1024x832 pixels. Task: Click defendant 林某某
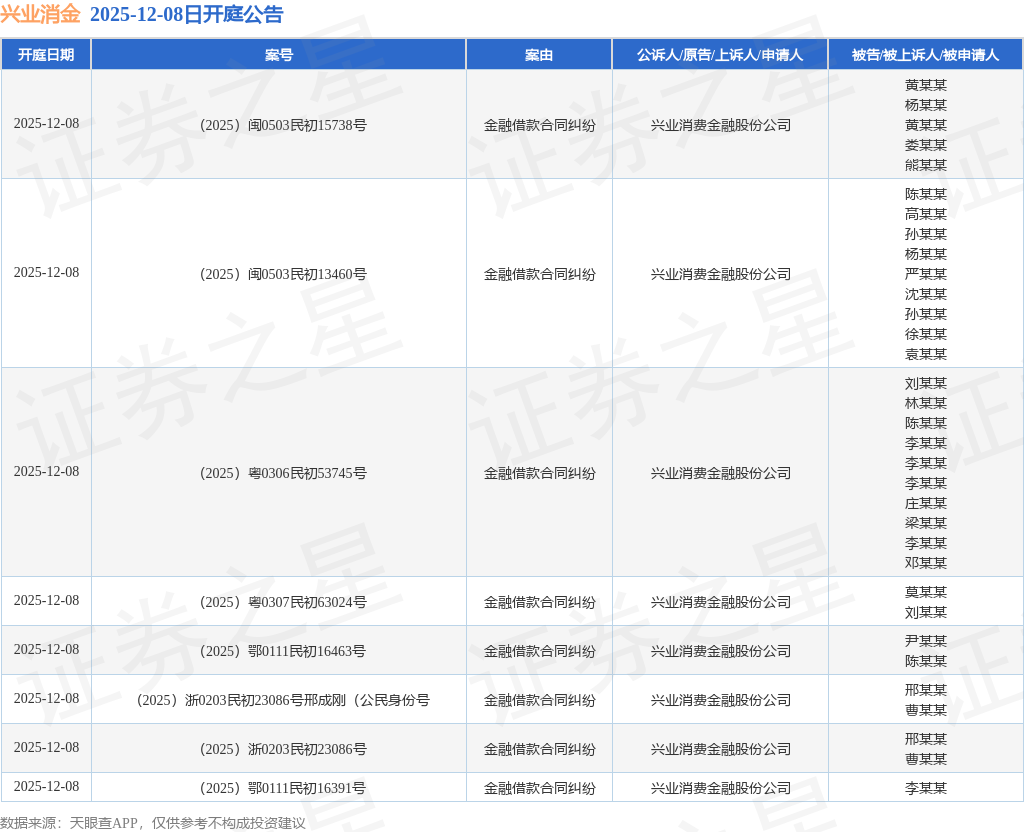pos(925,404)
